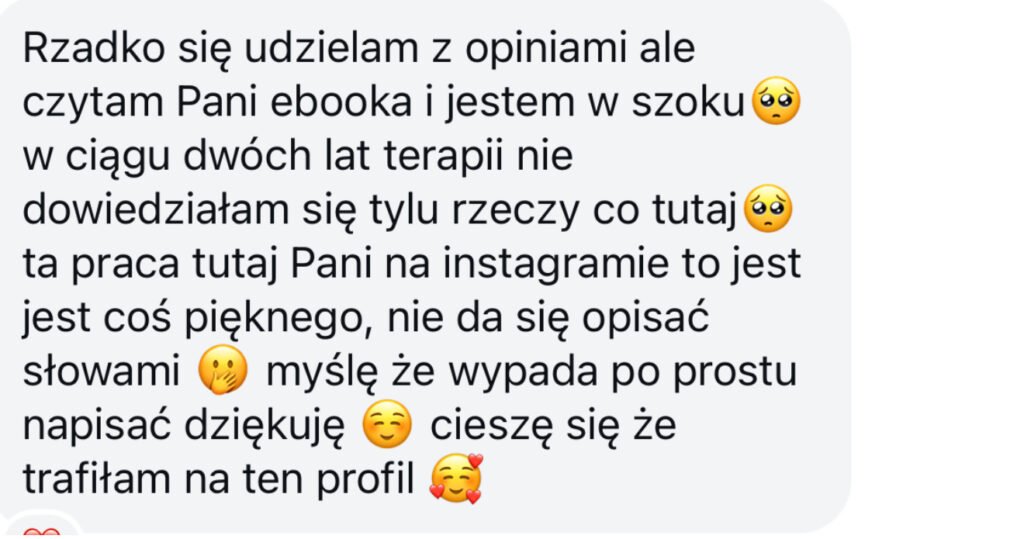The height and width of the screenshot is (539, 1024).
Task: Click the pleading face emoji after "szoku"
Action: [776, 101]
